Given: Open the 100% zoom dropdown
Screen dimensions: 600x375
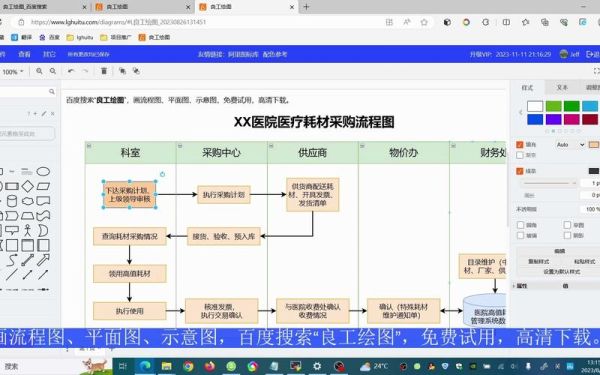Looking at the screenshot, I should [13, 72].
